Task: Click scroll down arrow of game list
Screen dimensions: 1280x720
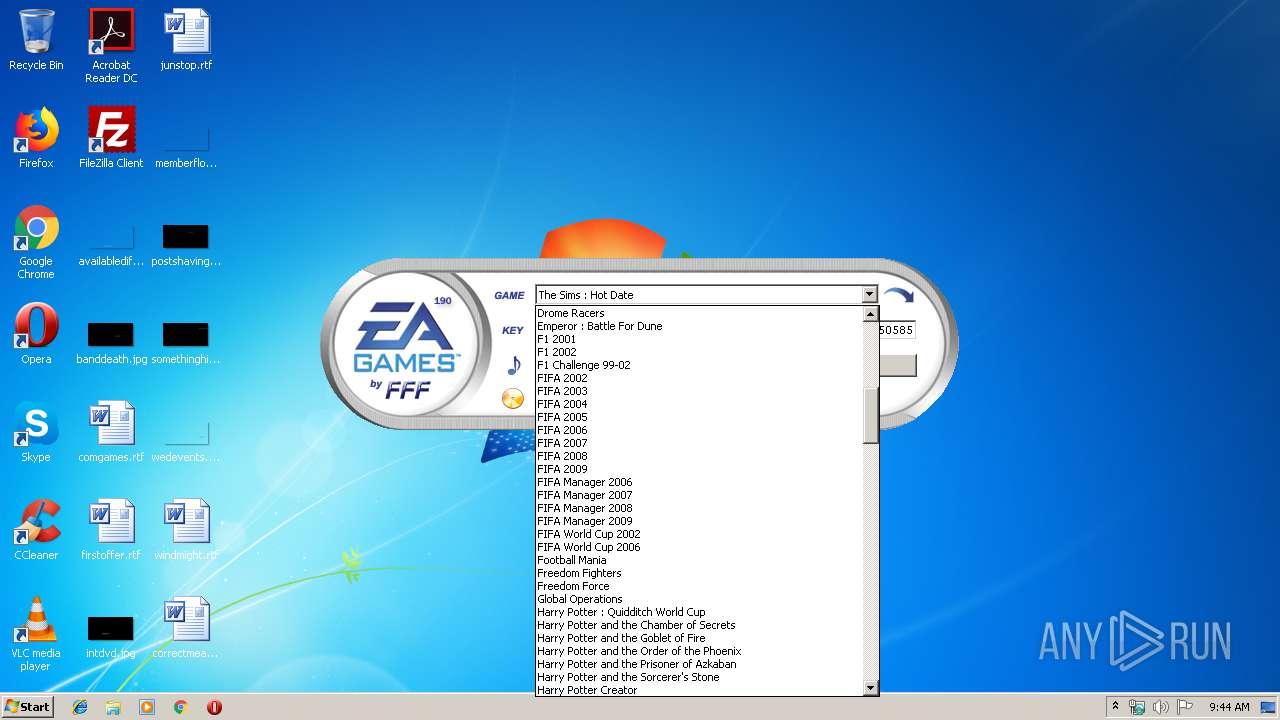Action: [870, 688]
